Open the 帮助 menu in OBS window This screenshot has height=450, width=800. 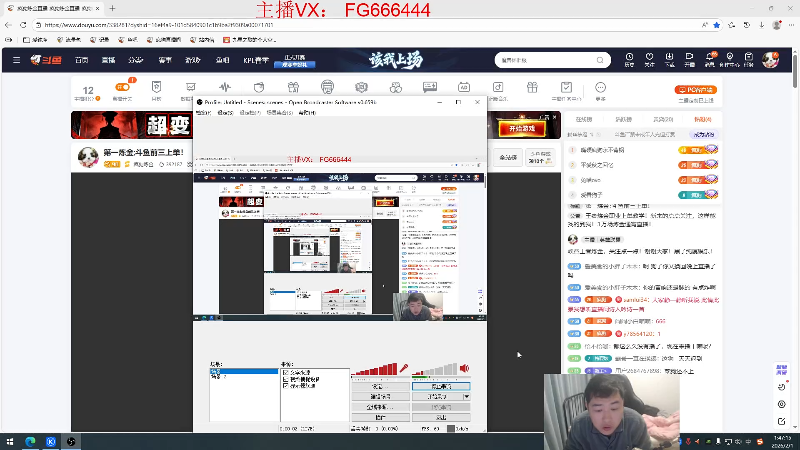pos(307,113)
